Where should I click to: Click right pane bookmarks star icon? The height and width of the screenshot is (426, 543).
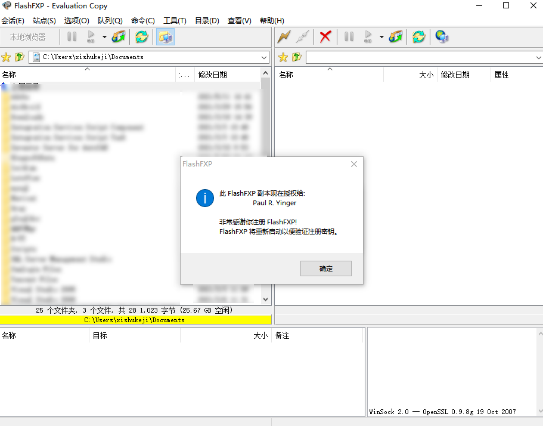pyautogui.click(x=283, y=57)
